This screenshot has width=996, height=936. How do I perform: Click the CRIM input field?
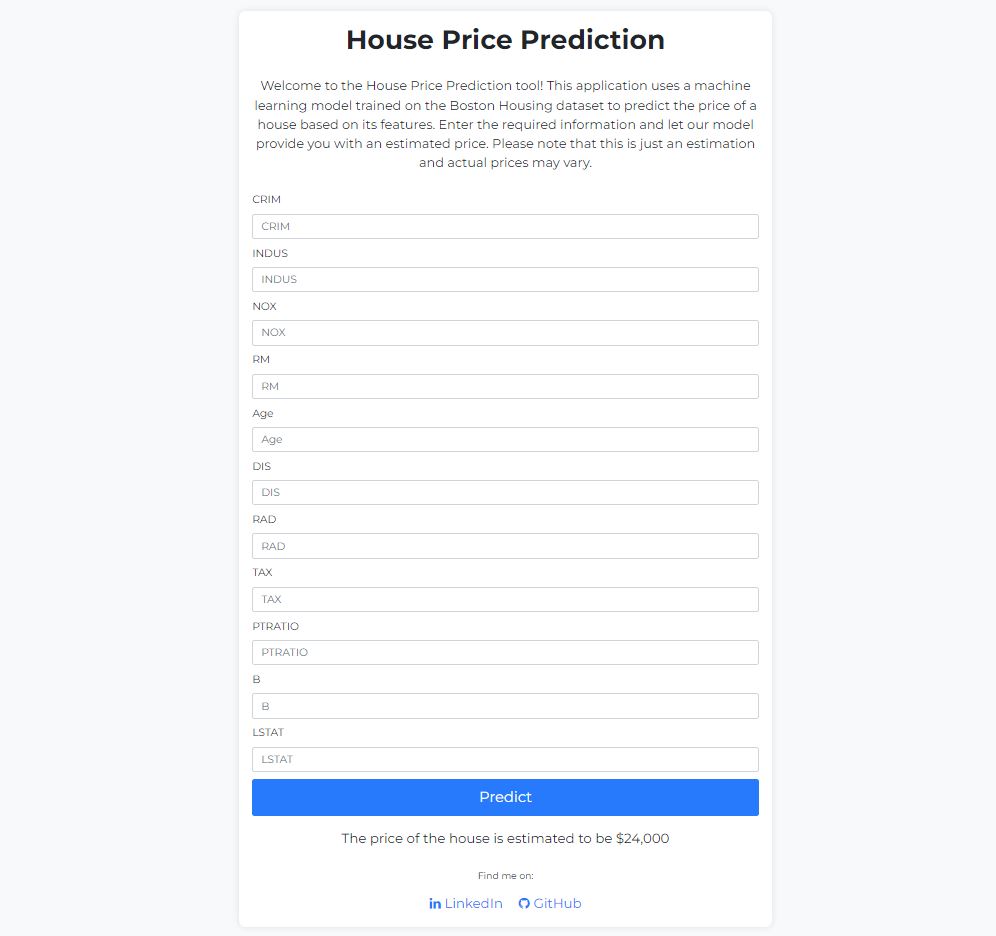(505, 226)
